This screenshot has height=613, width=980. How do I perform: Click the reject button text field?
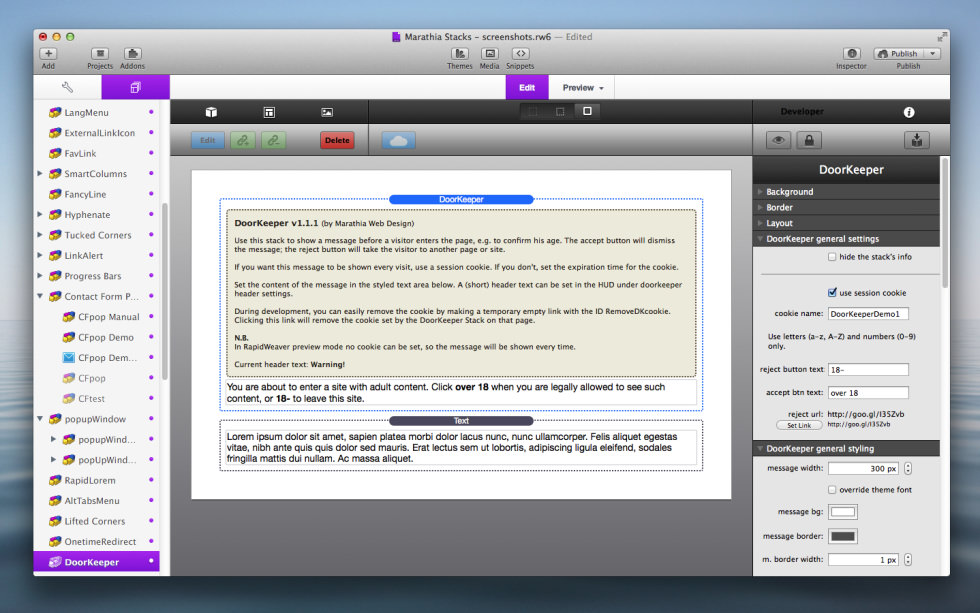click(868, 369)
